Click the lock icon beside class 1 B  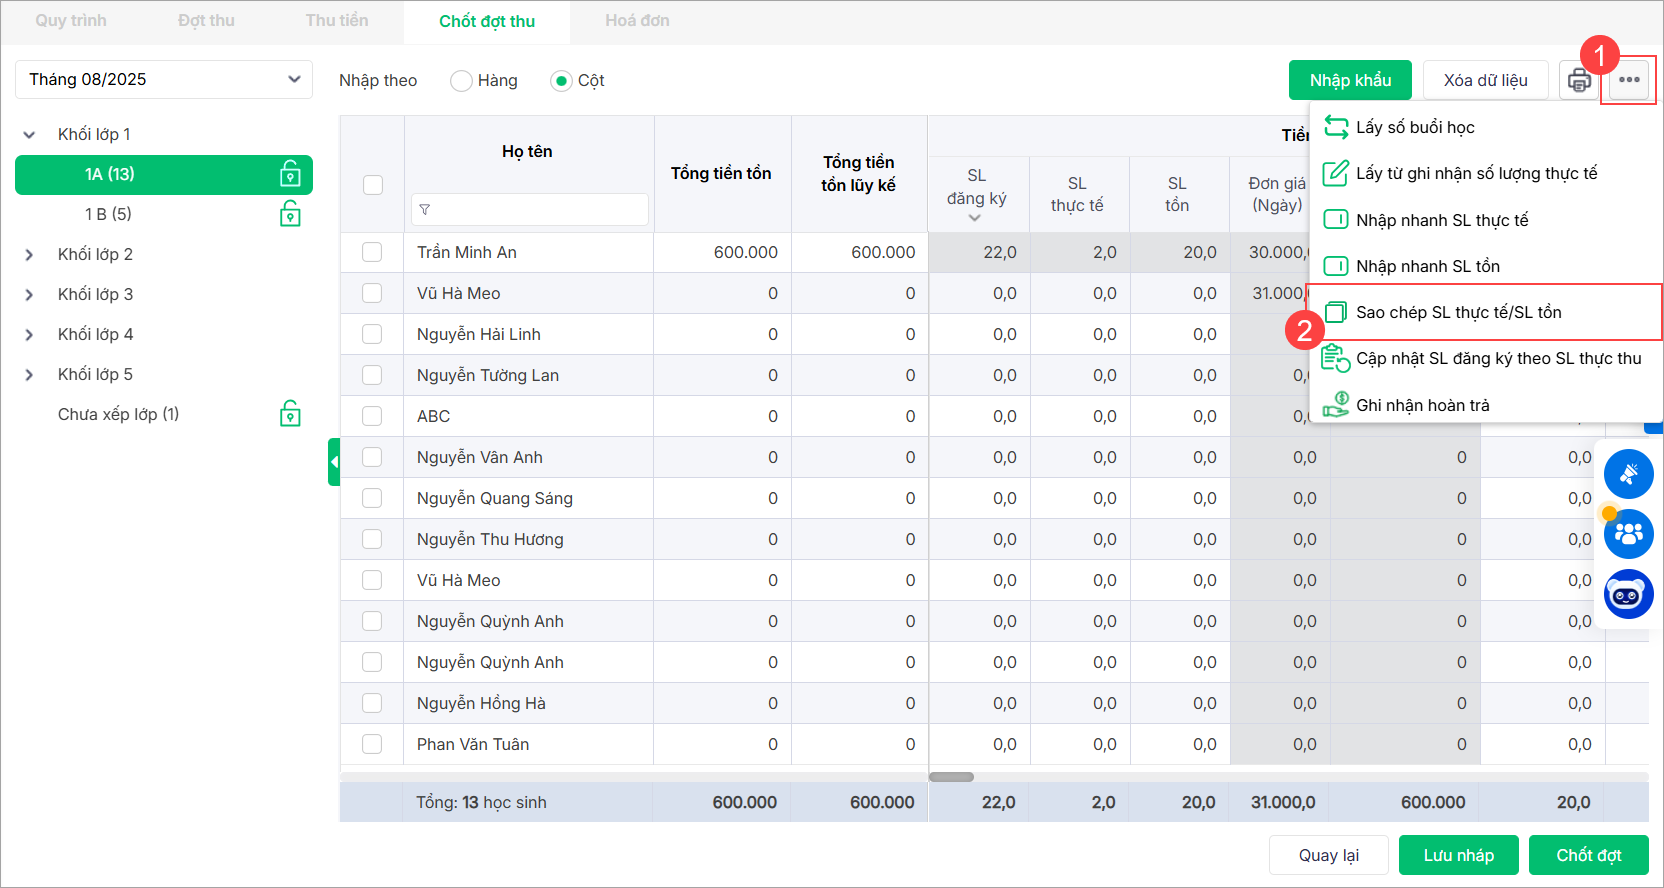pyautogui.click(x=290, y=214)
